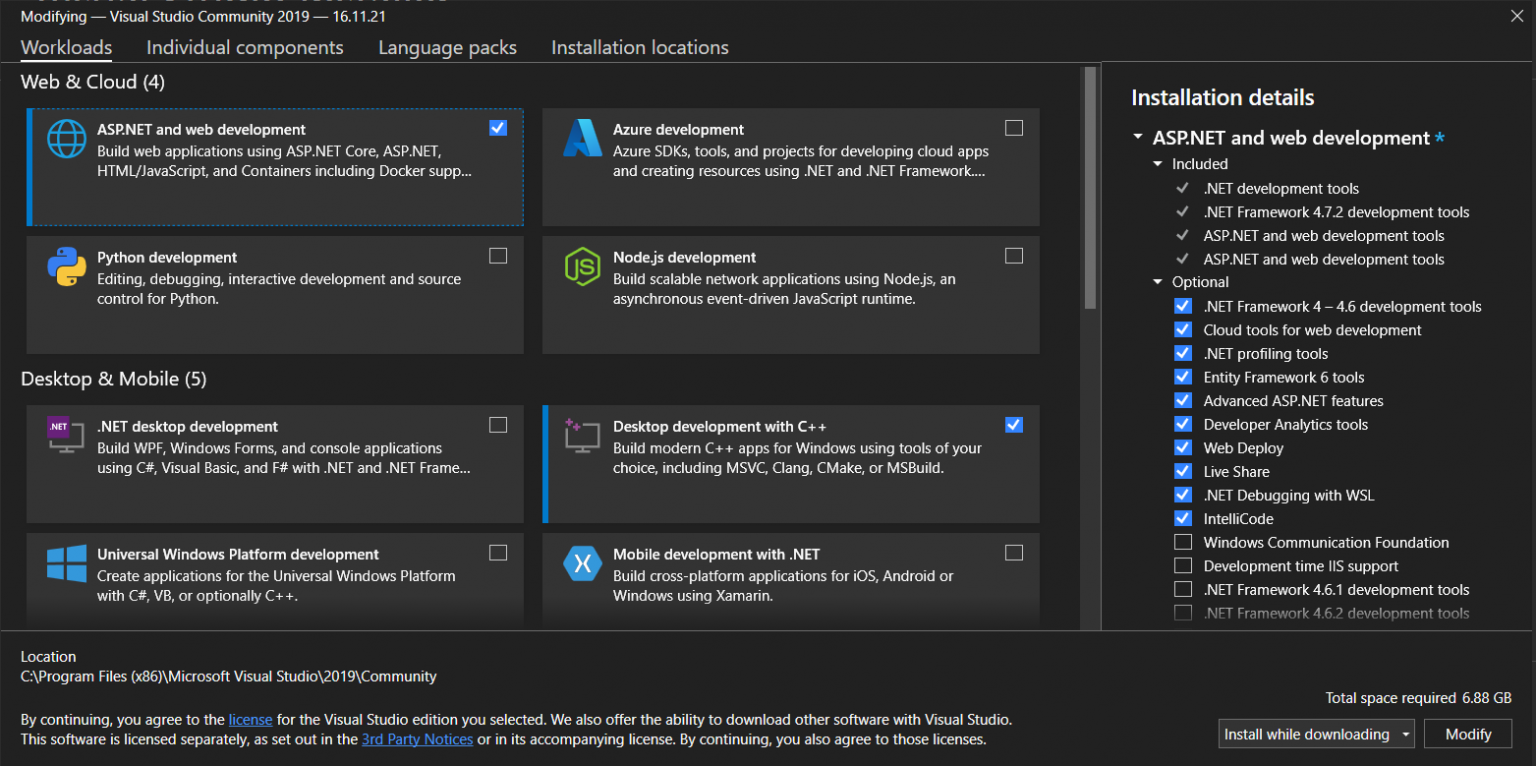1536x766 pixels.
Task: Collapse the Optional components list
Action: [1157, 281]
